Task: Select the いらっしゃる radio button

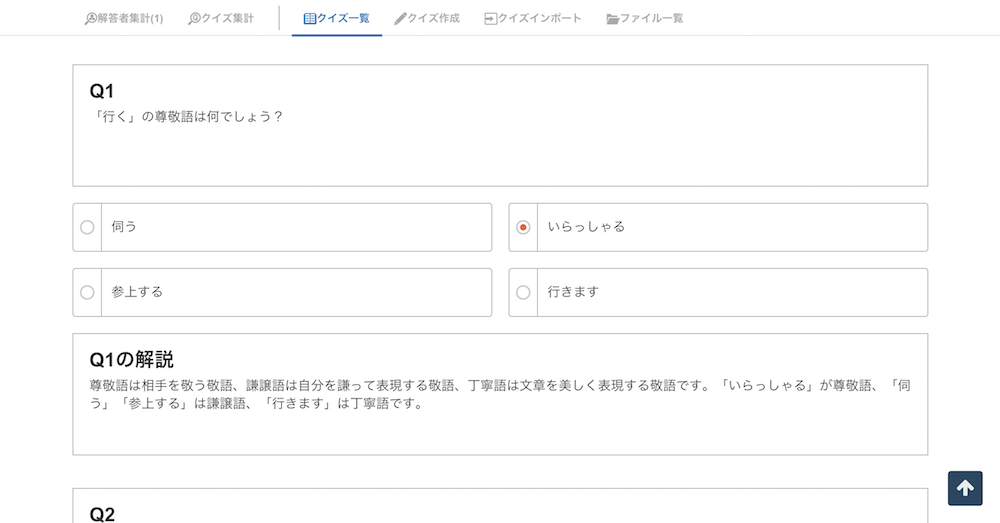Action: 523,227
